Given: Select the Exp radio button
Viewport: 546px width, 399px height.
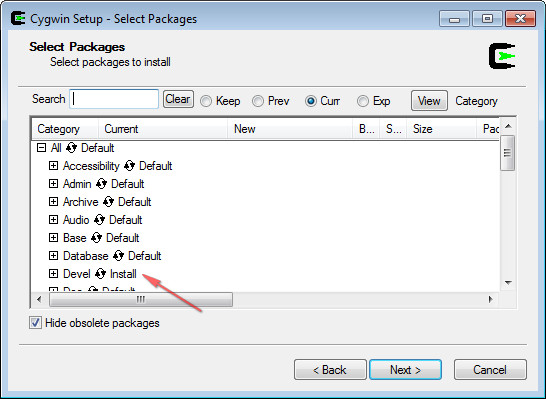Looking at the screenshot, I should 362,101.
